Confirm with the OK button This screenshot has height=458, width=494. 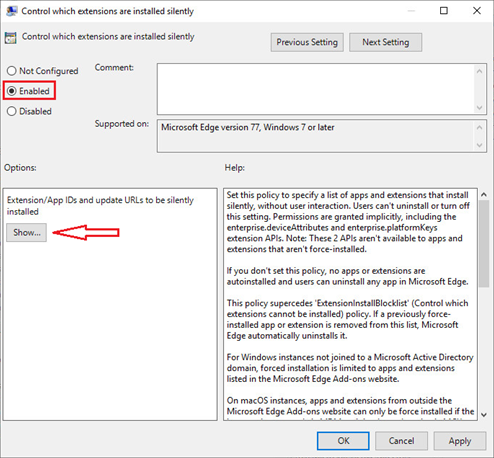(343, 441)
